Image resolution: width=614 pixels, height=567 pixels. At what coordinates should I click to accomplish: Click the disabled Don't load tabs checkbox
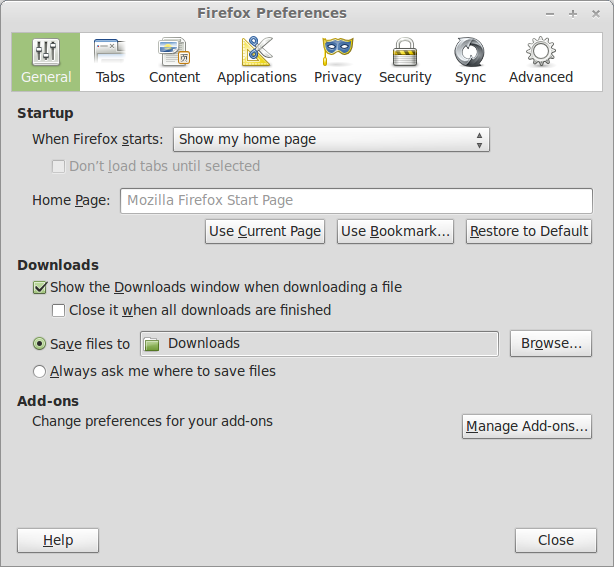[x=58, y=166]
